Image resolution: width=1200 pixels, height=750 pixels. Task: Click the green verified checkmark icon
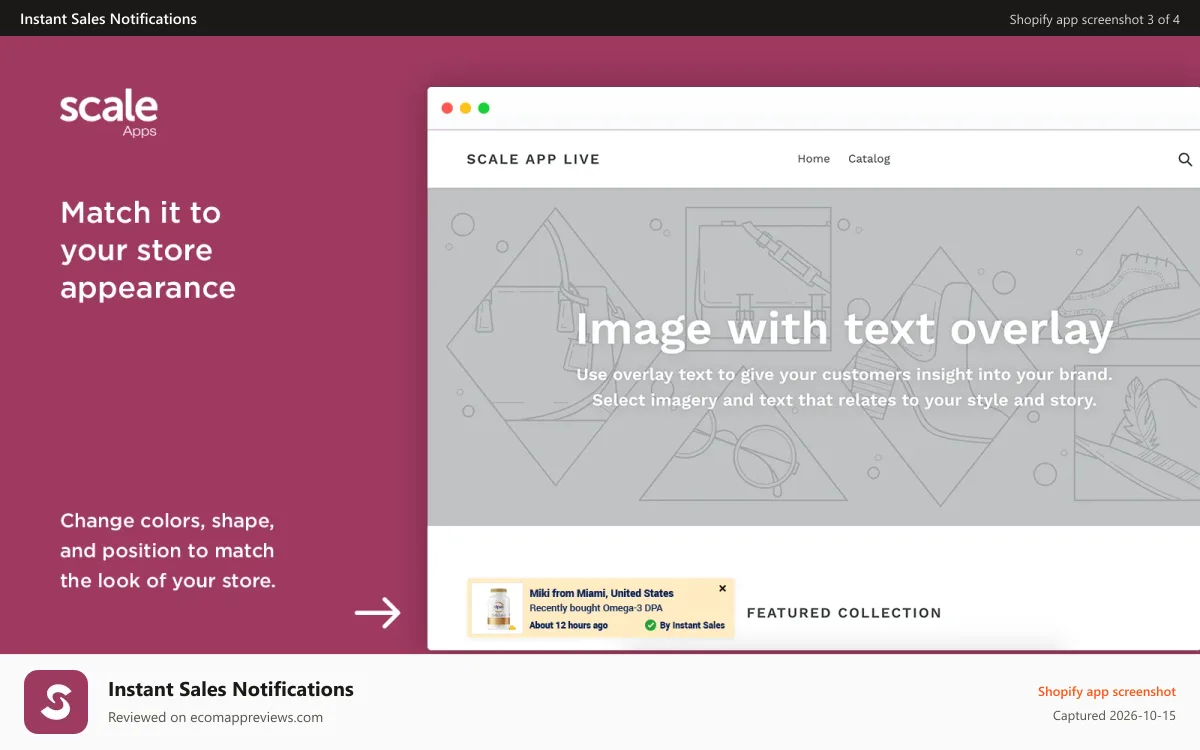[x=650, y=625]
